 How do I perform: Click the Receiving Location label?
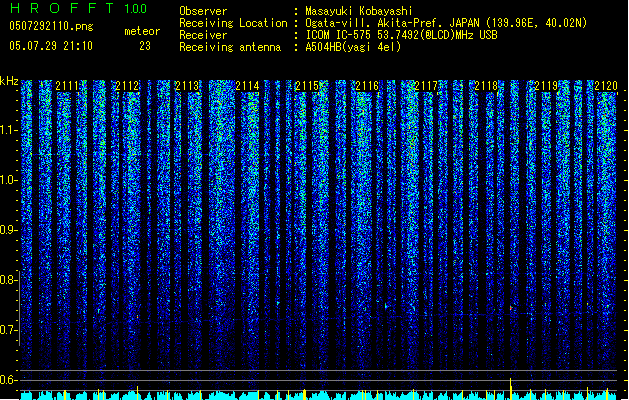[233, 23]
